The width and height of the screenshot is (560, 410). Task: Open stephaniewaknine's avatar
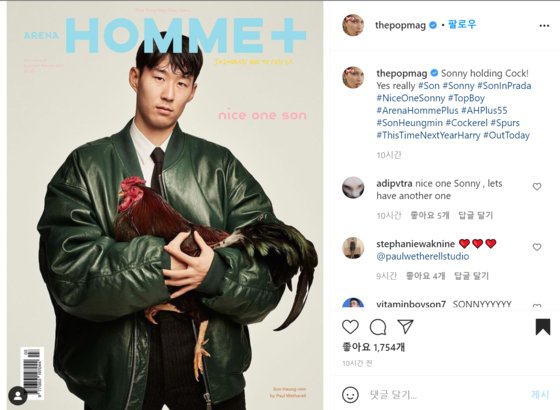pos(353,248)
